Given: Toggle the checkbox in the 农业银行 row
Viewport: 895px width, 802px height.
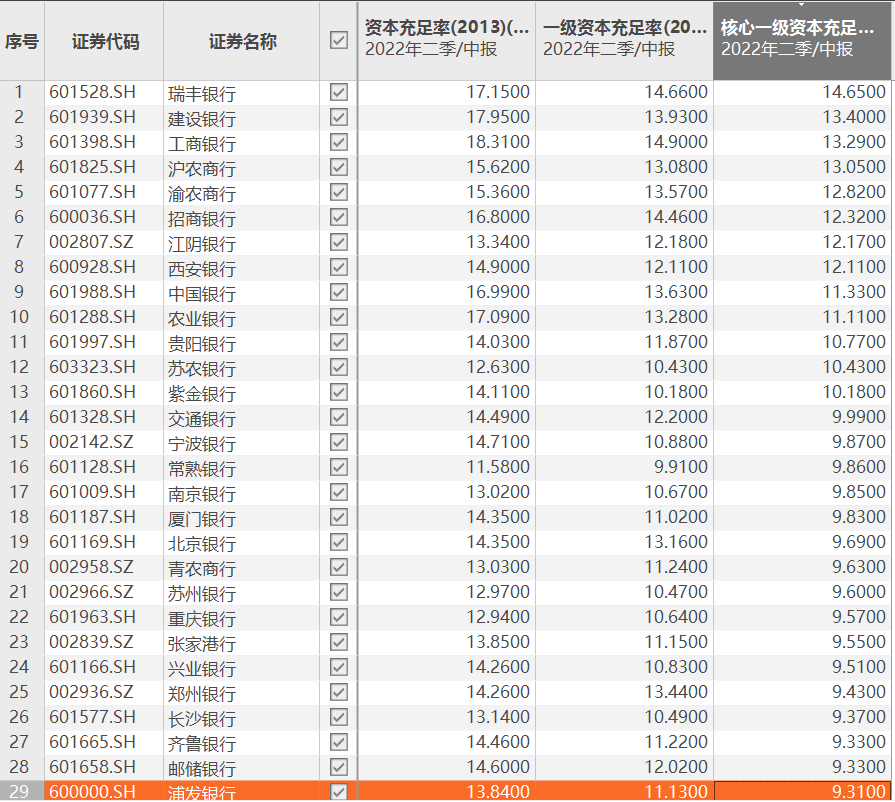Looking at the screenshot, I should [338, 317].
